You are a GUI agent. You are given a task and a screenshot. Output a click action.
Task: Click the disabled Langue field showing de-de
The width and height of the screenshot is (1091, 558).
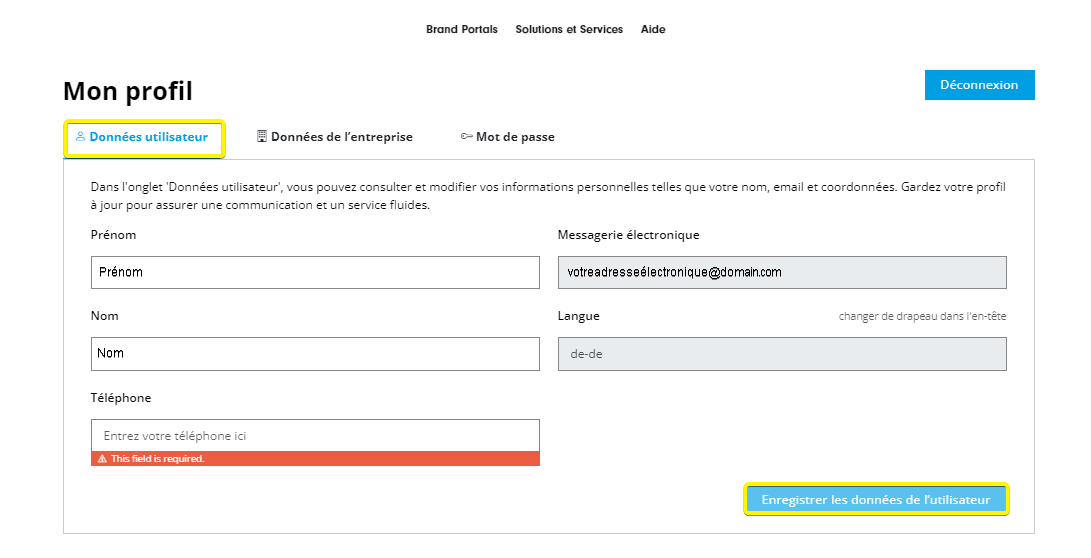(782, 353)
